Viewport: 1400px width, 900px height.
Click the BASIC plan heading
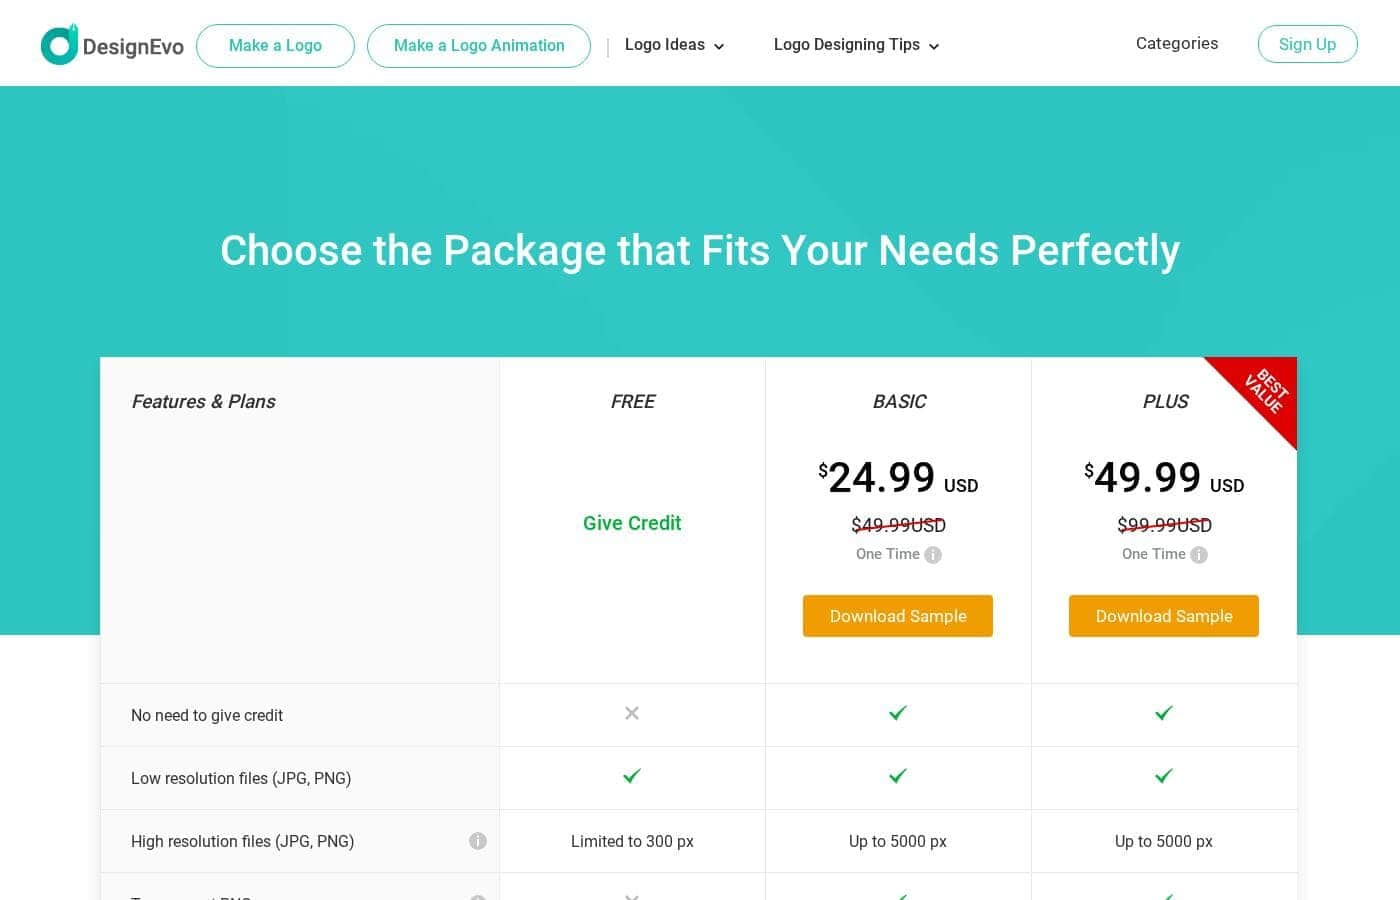click(x=899, y=402)
